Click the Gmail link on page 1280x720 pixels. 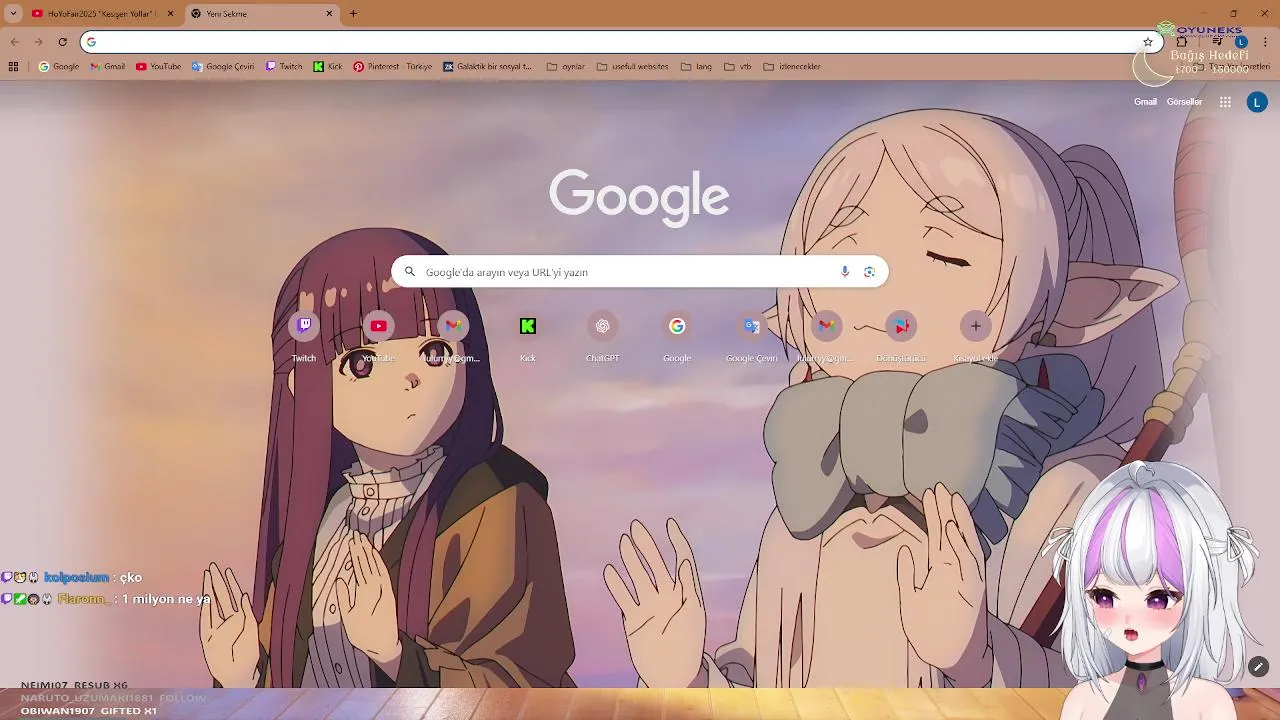pos(1145,102)
